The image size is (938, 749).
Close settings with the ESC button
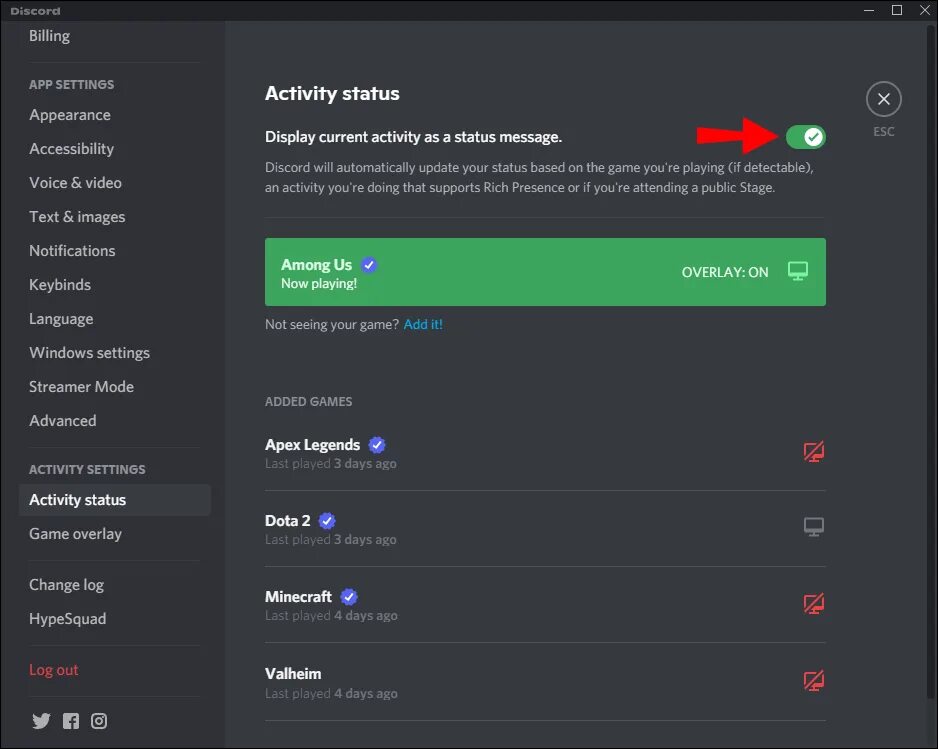[883, 100]
